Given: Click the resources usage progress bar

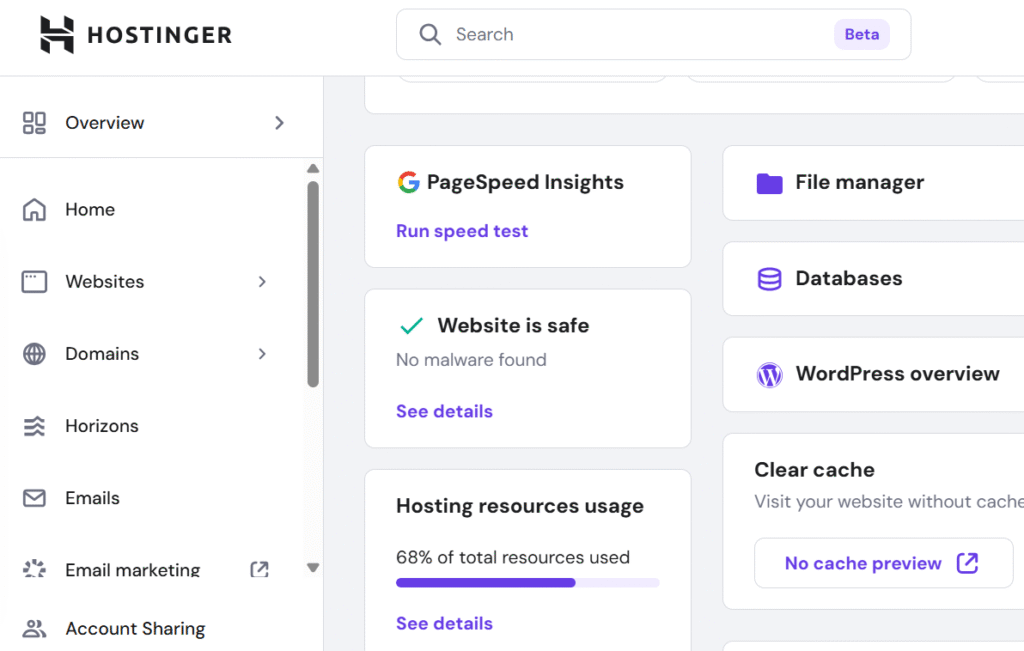Looking at the screenshot, I should click(x=528, y=582).
